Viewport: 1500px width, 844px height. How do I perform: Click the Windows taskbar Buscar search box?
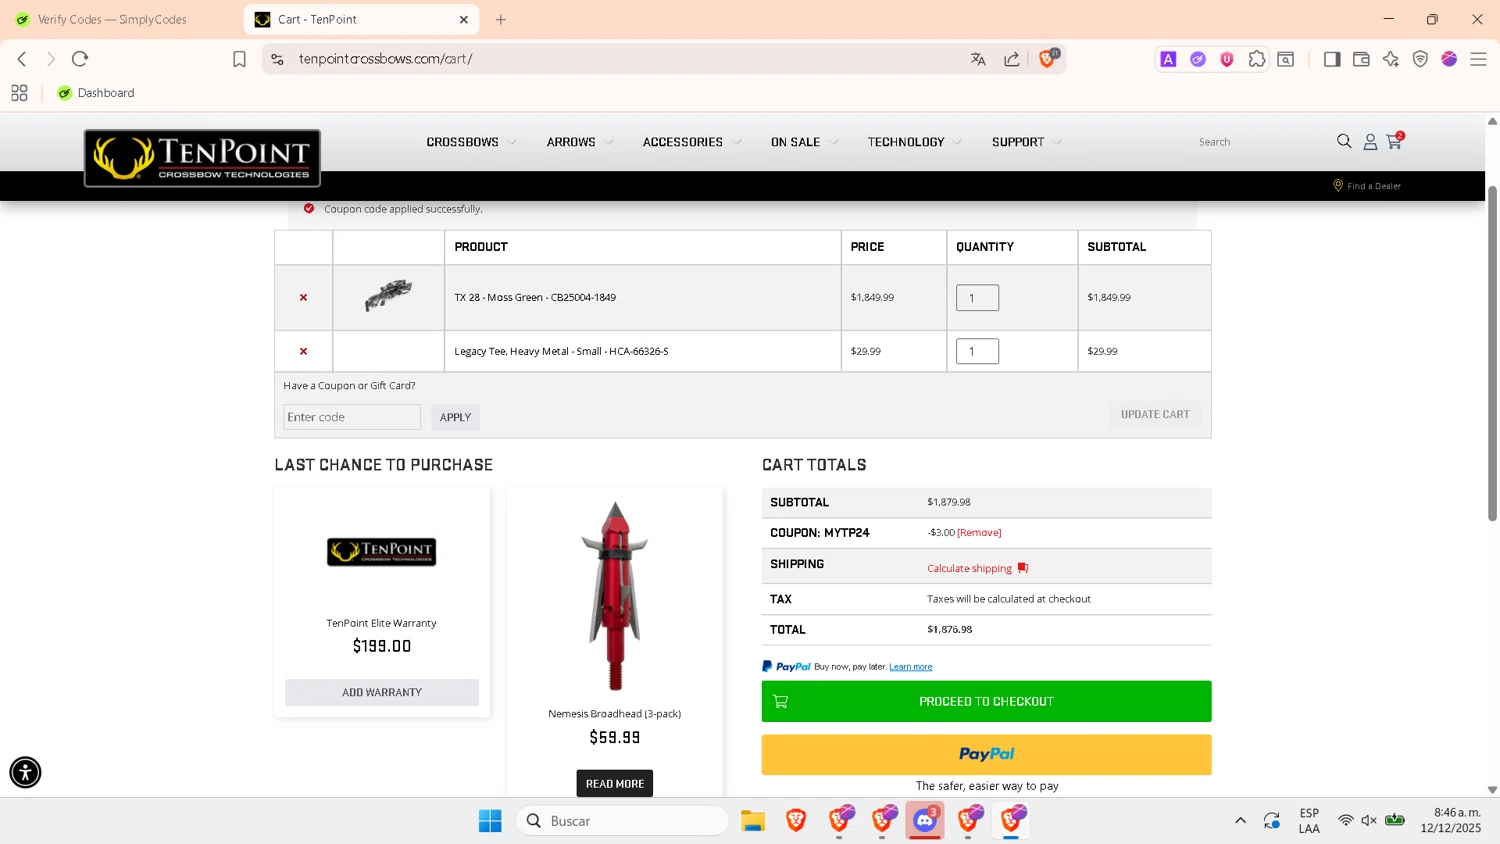point(622,821)
